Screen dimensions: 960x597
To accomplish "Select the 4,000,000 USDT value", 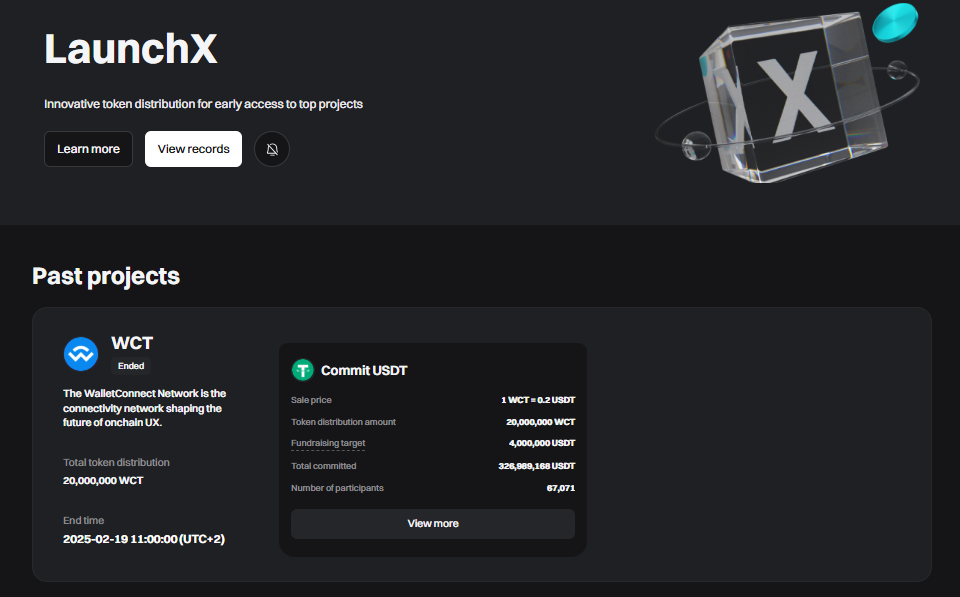I will click(542, 443).
